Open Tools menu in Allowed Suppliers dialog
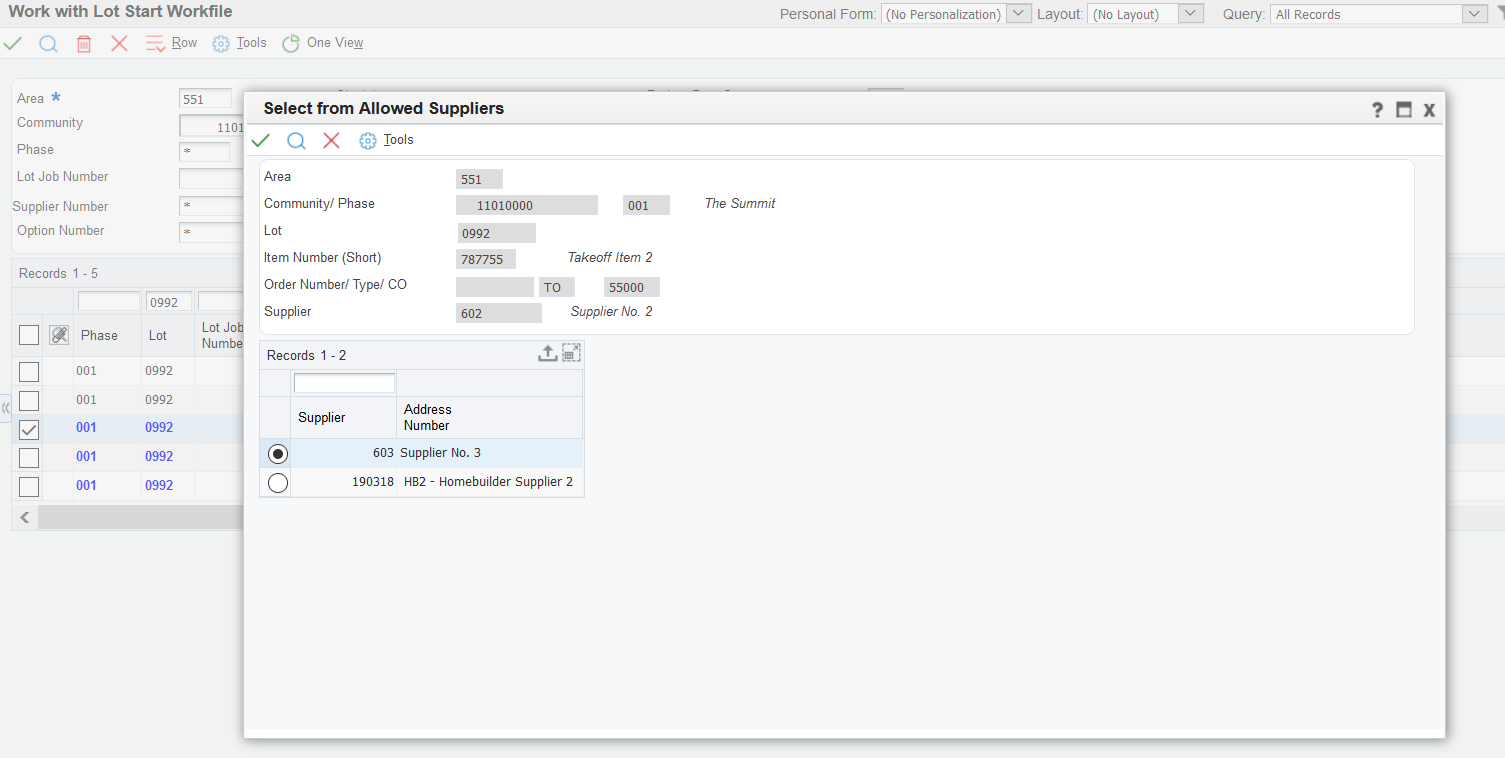The height and width of the screenshot is (758, 1505). click(398, 140)
